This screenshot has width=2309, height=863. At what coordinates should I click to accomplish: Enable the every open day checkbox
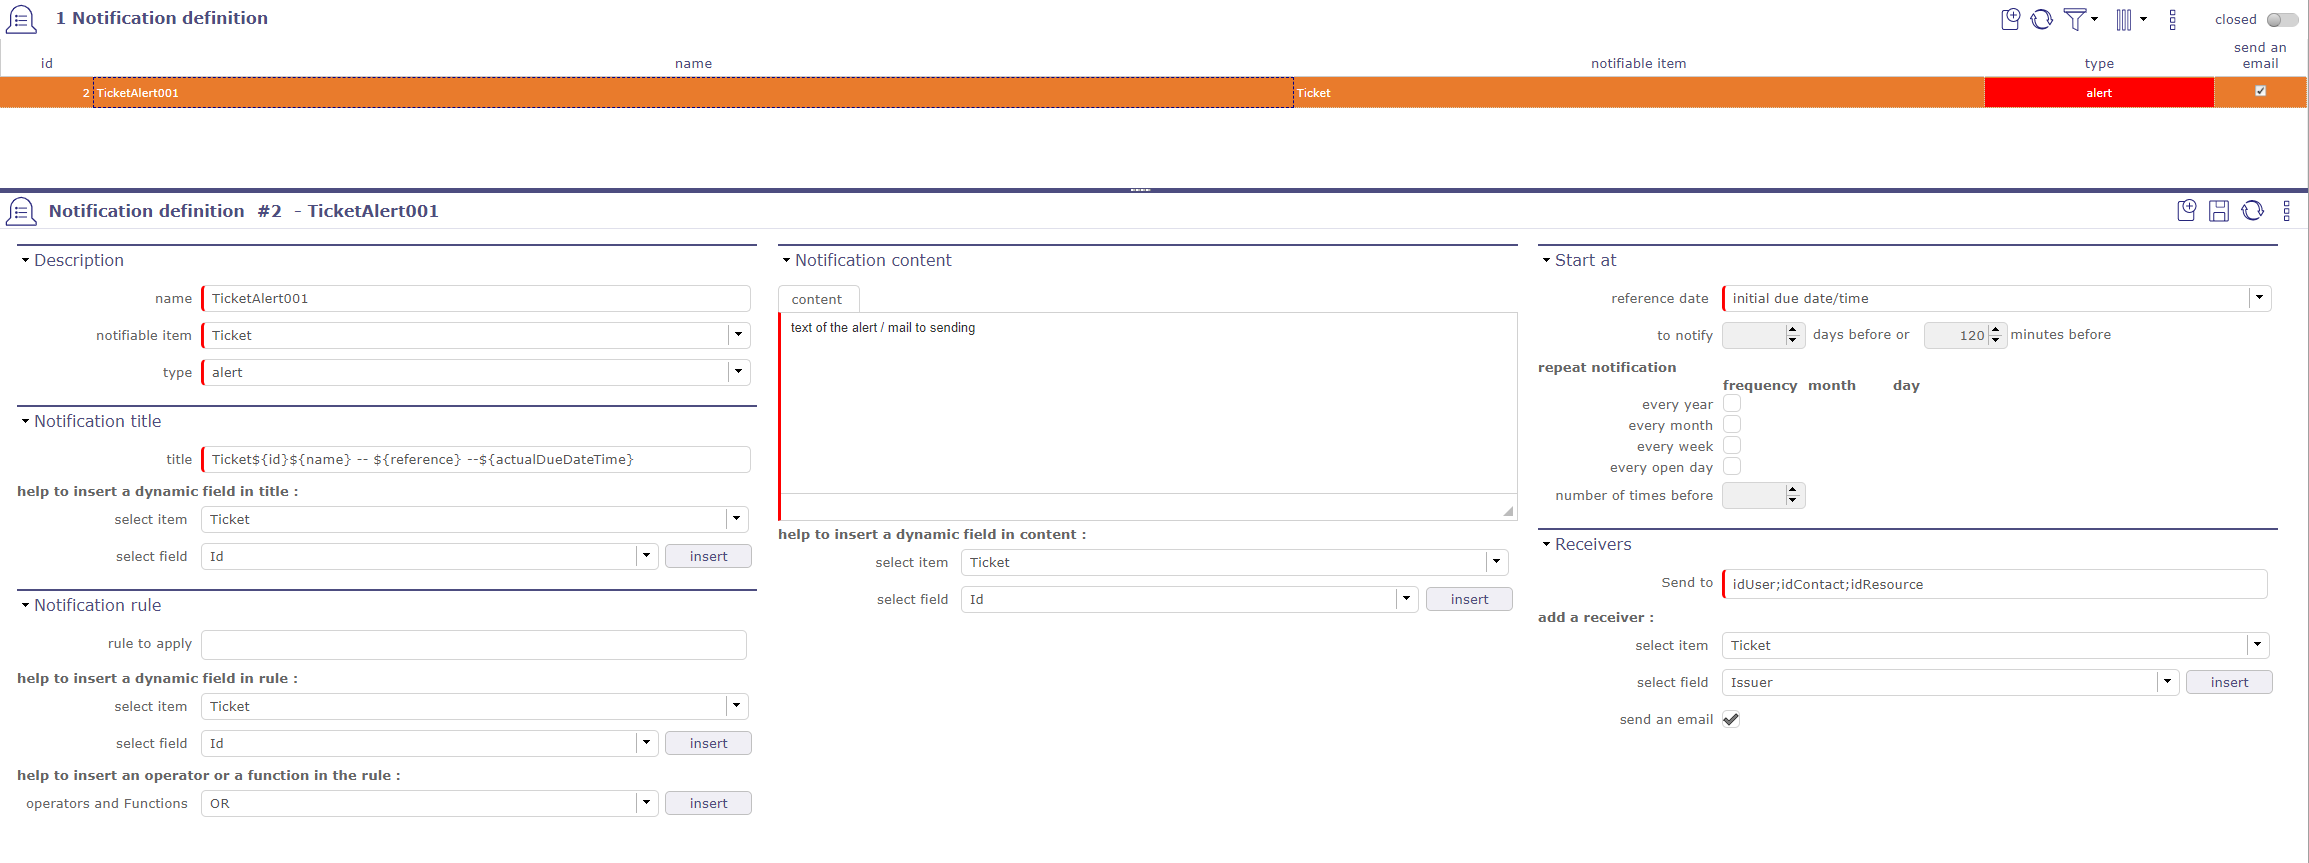click(x=1732, y=466)
